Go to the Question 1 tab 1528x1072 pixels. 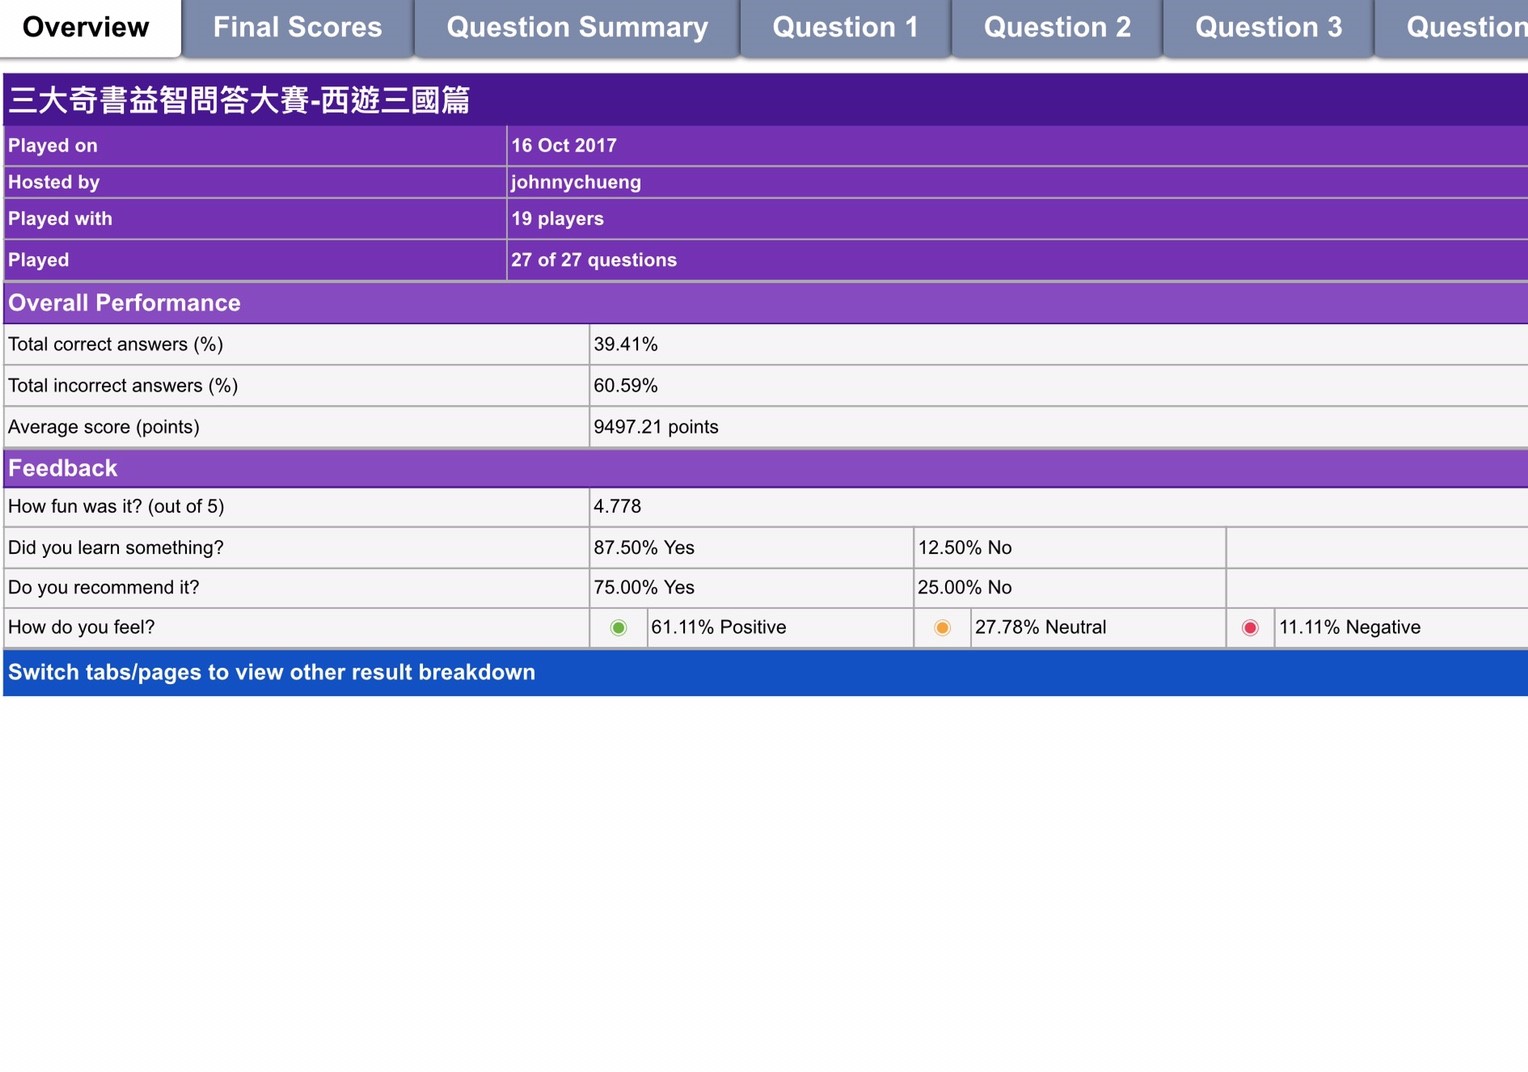click(x=845, y=27)
